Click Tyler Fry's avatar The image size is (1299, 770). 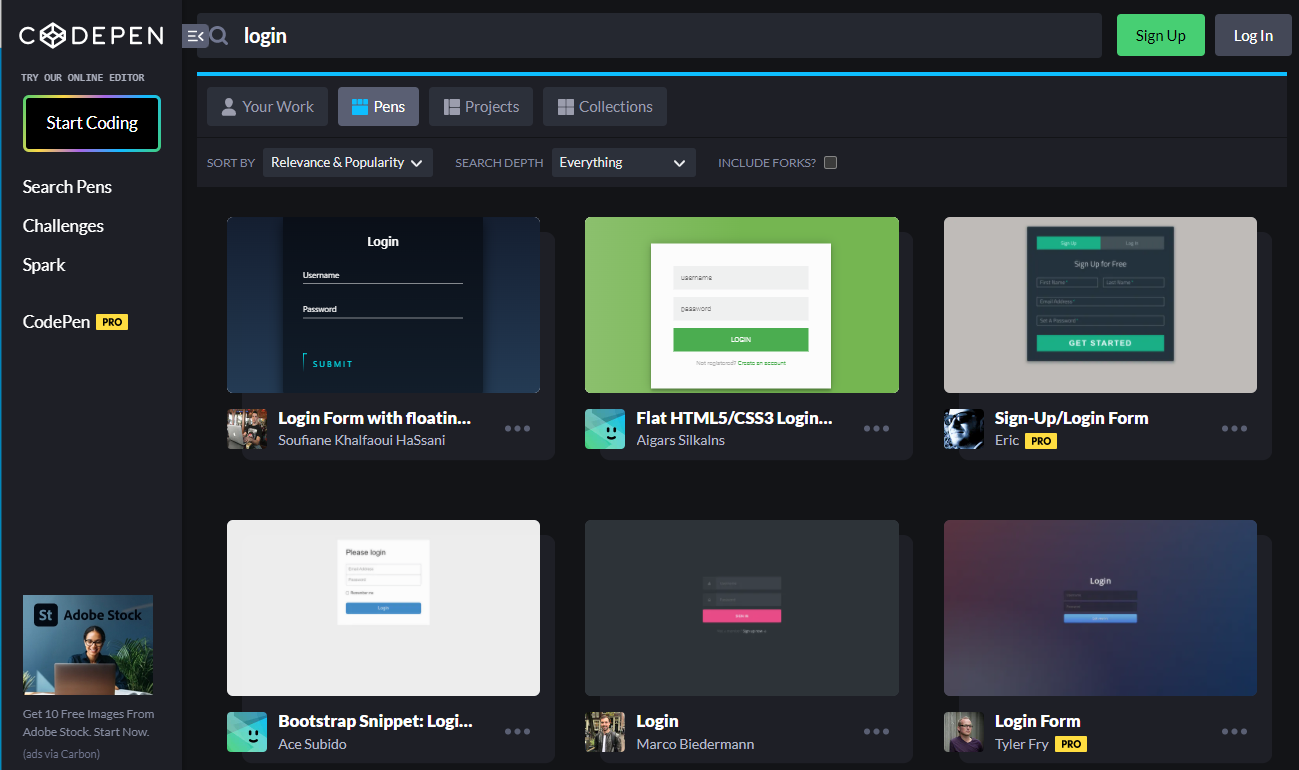point(964,732)
